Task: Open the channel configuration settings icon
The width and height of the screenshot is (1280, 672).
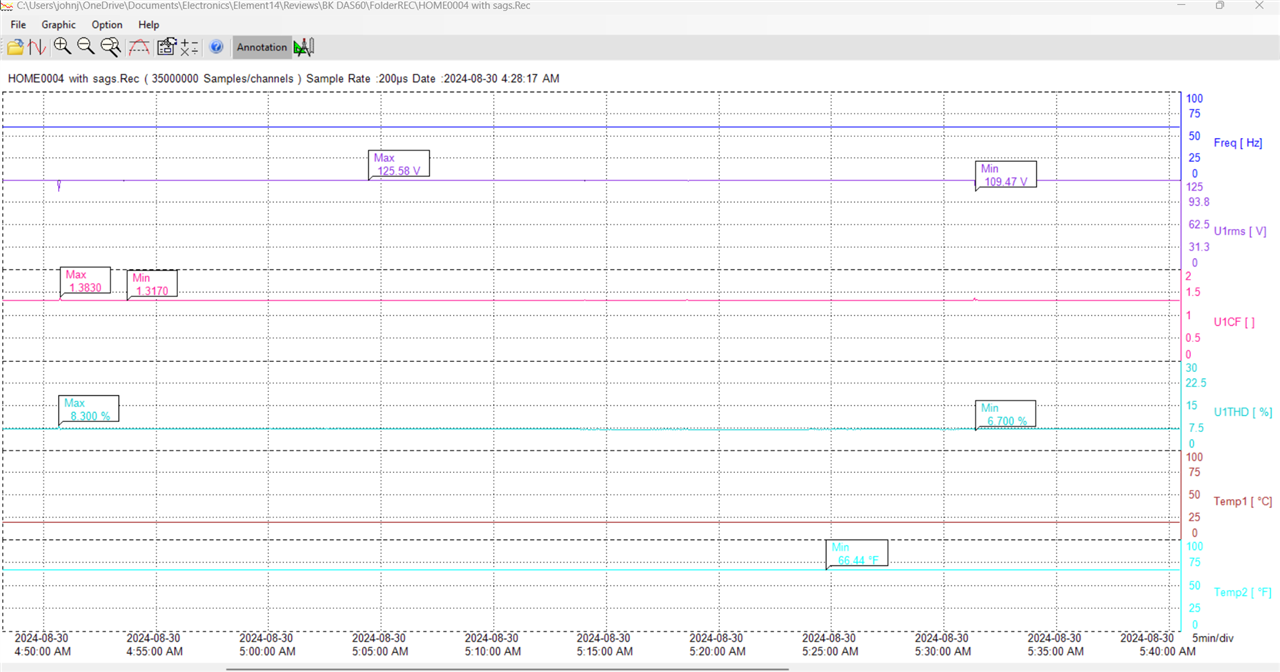Action: [x=166, y=46]
